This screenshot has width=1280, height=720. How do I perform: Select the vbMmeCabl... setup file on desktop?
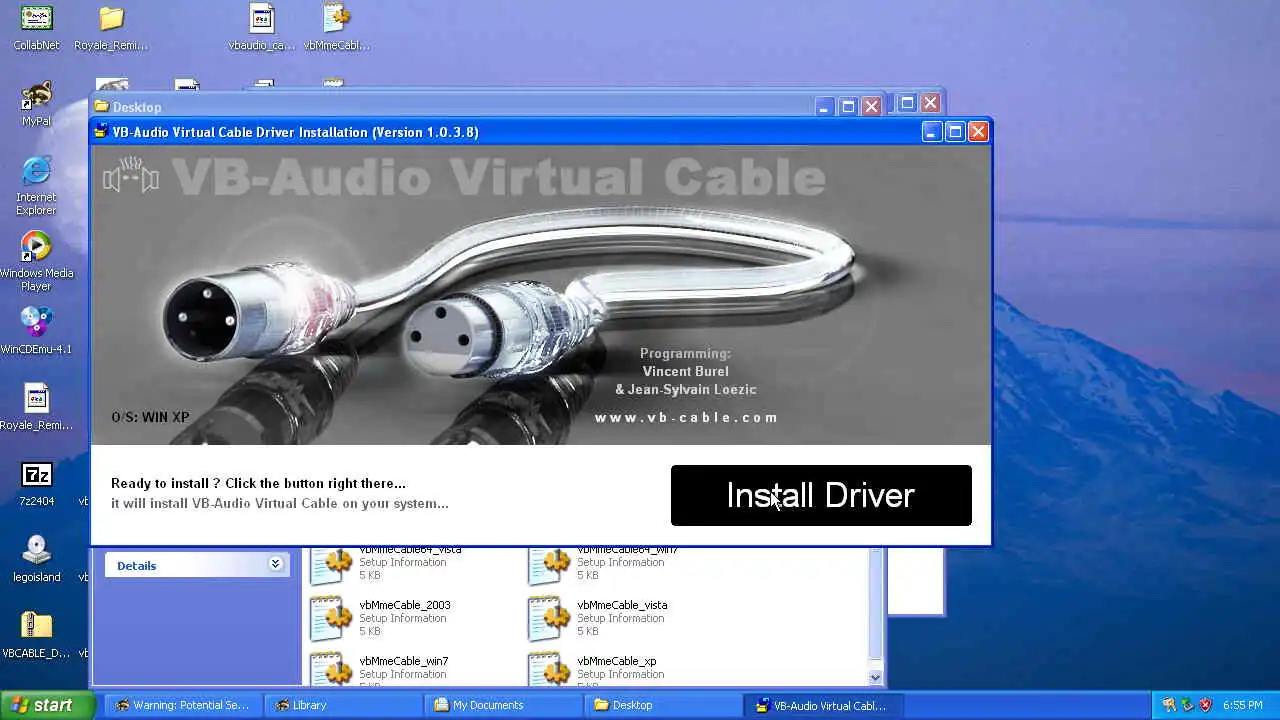(337, 27)
